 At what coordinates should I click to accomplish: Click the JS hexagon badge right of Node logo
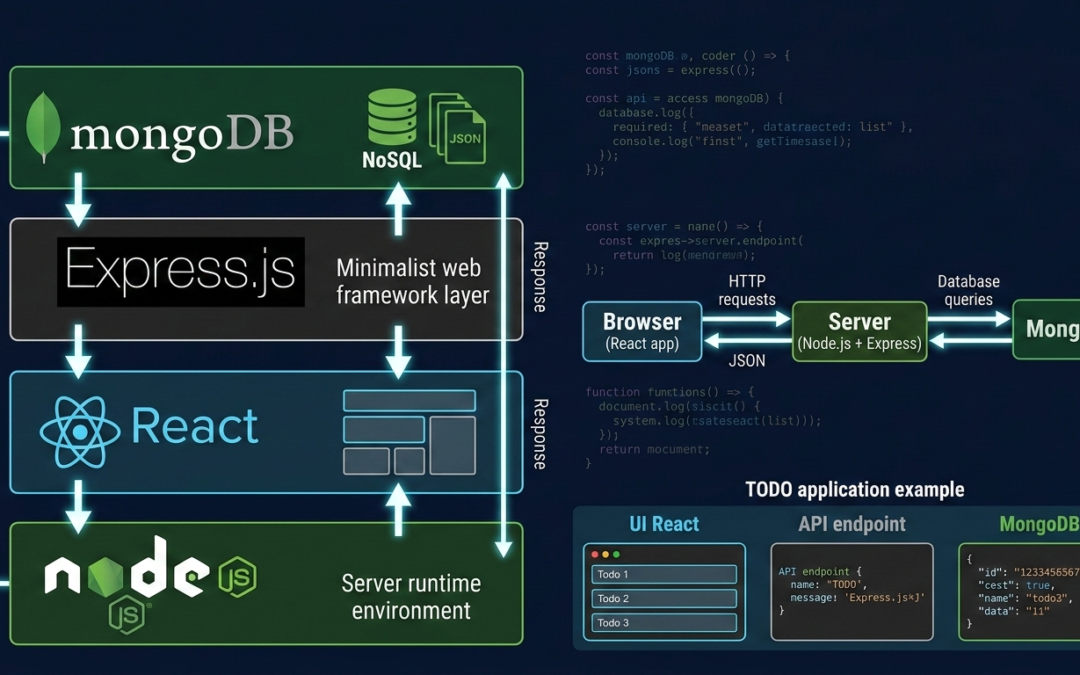[x=237, y=576]
